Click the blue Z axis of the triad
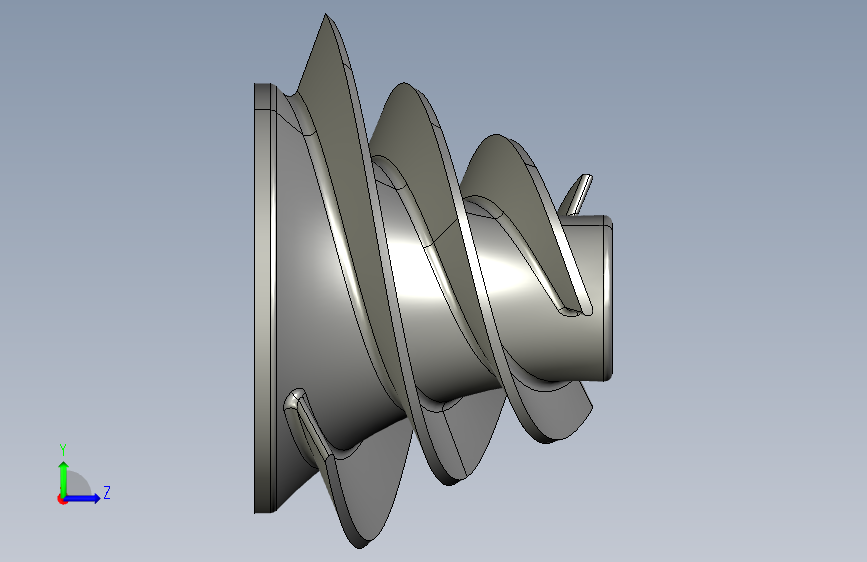 point(83,498)
